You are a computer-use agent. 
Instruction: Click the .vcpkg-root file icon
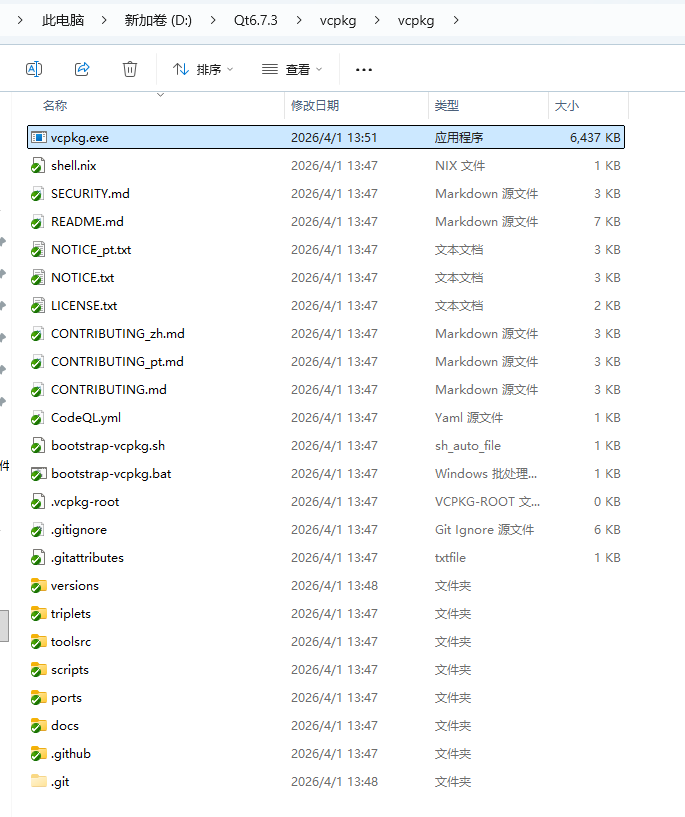pyautogui.click(x=38, y=502)
